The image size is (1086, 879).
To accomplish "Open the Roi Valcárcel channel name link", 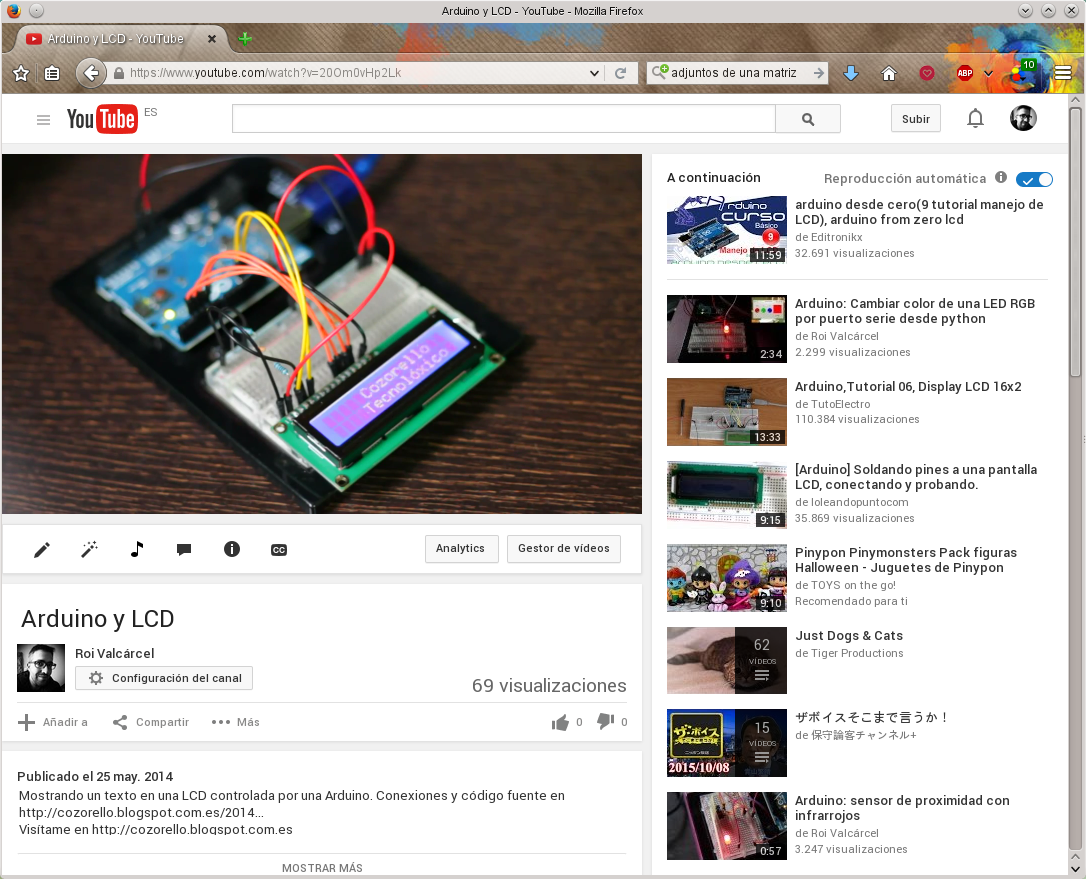I will coord(114,653).
